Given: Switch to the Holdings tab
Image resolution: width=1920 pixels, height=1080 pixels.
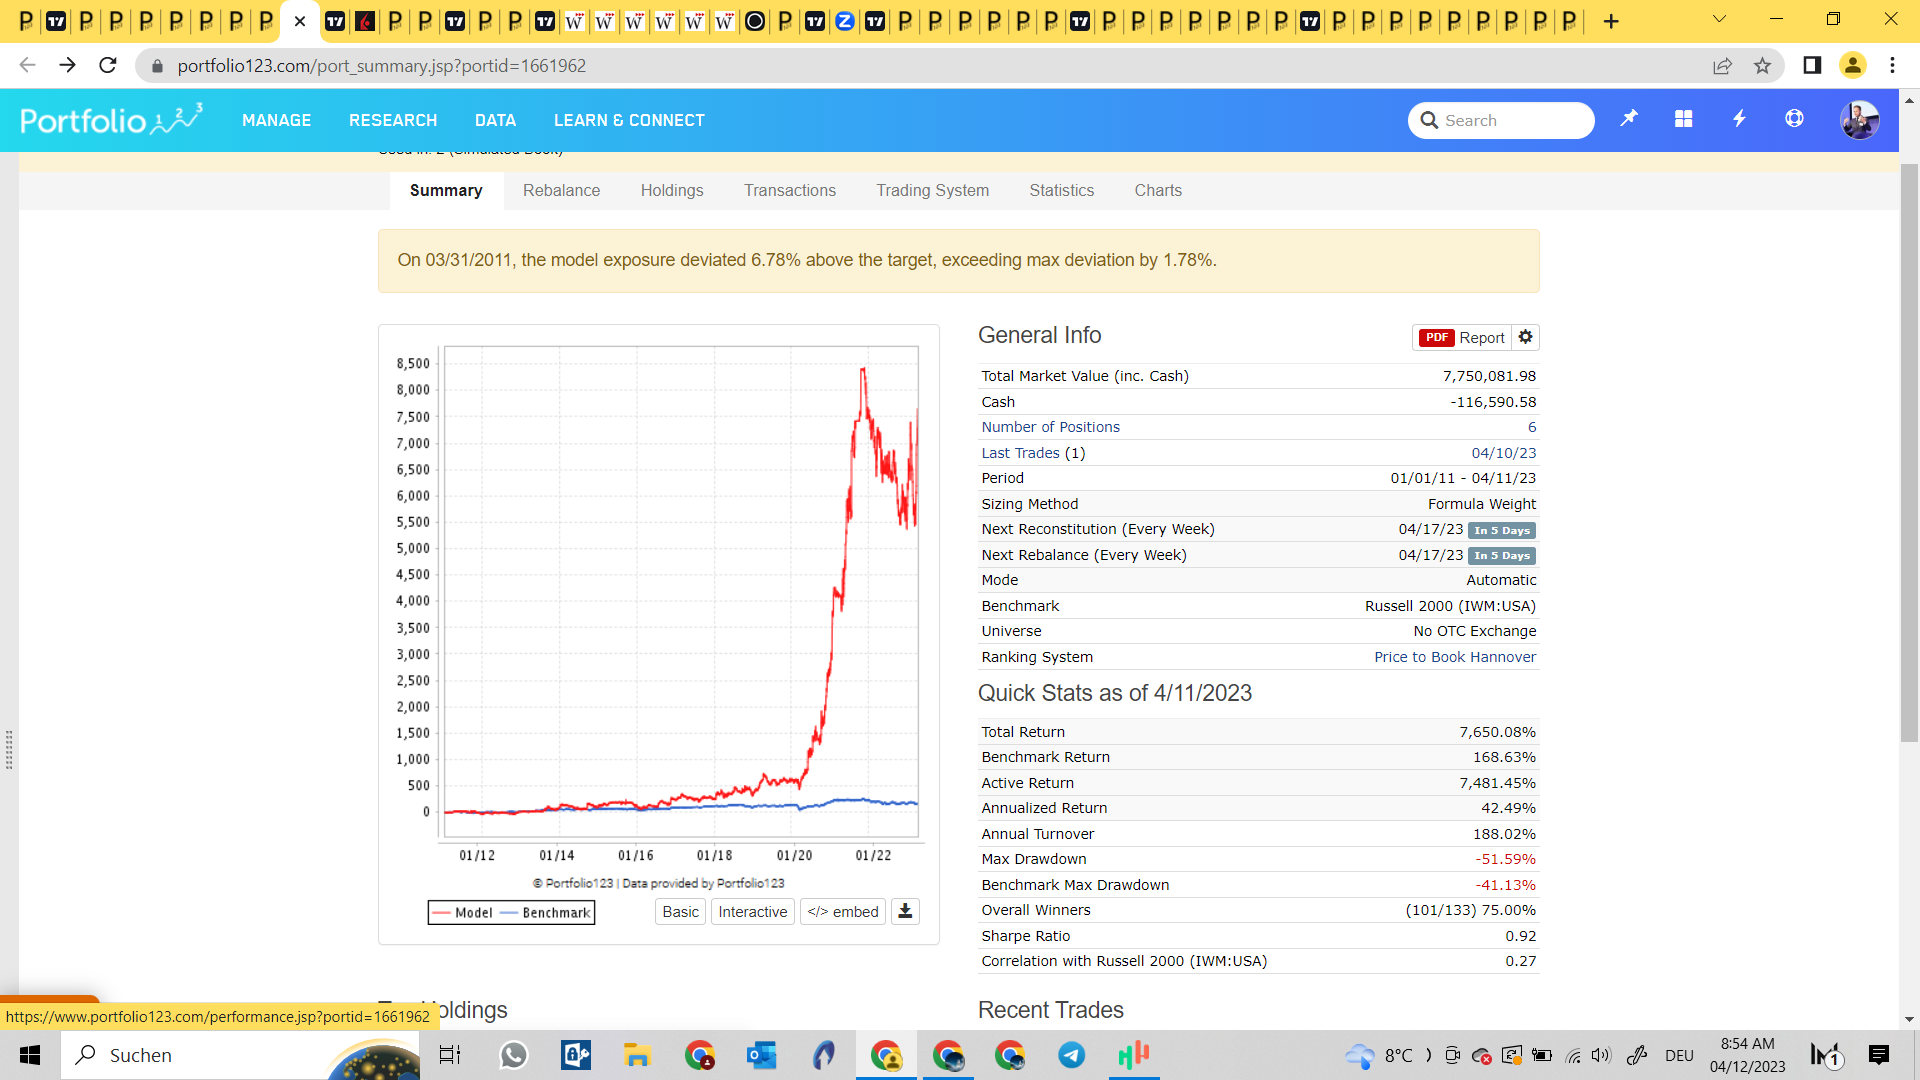Looking at the screenshot, I should [672, 190].
